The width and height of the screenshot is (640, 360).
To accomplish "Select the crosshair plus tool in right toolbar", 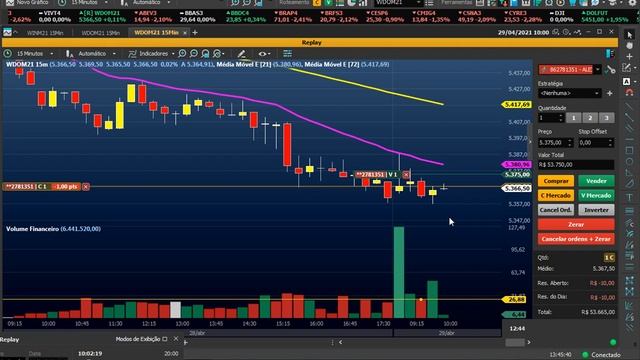I will (x=629, y=56).
